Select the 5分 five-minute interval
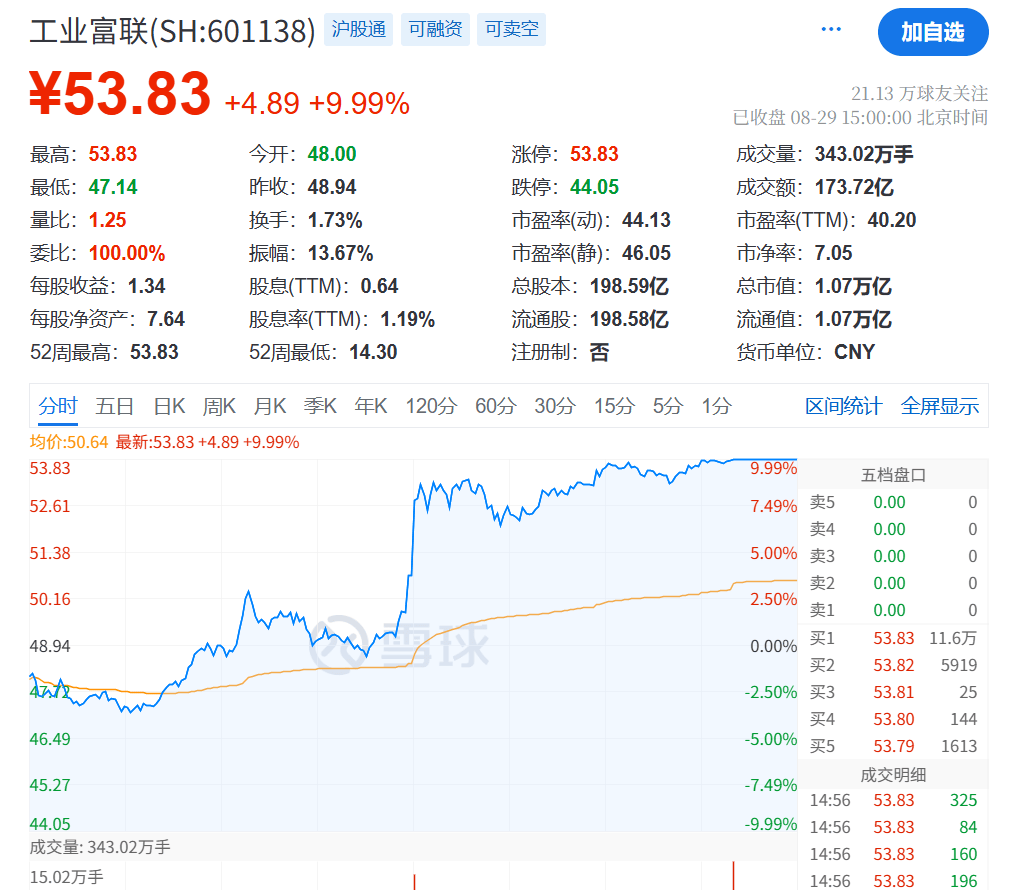Image resolution: width=1032 pixels, height=890 pixels. point(667,406)
